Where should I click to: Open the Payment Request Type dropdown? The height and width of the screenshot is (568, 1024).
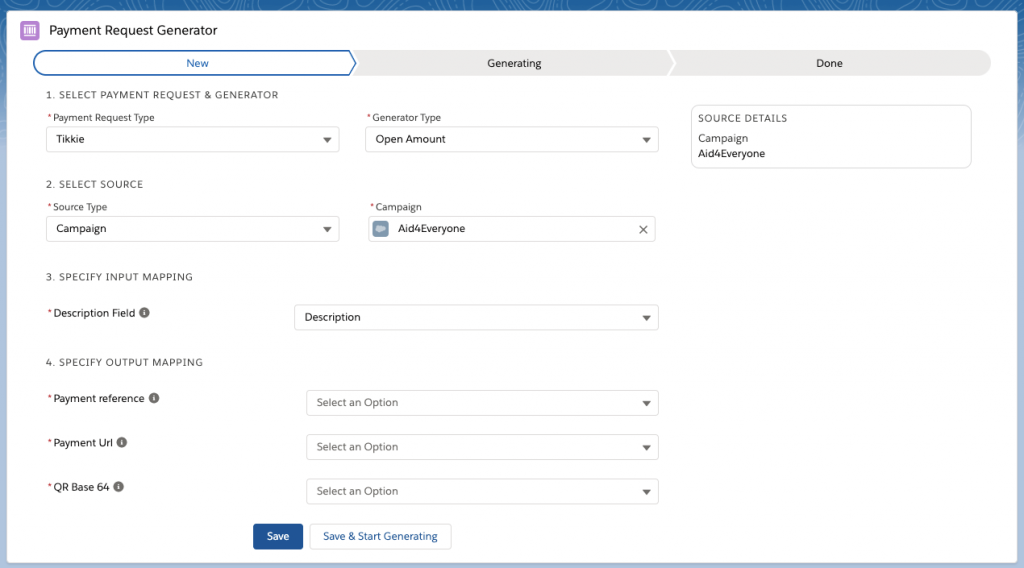click(x=192, y=140)
